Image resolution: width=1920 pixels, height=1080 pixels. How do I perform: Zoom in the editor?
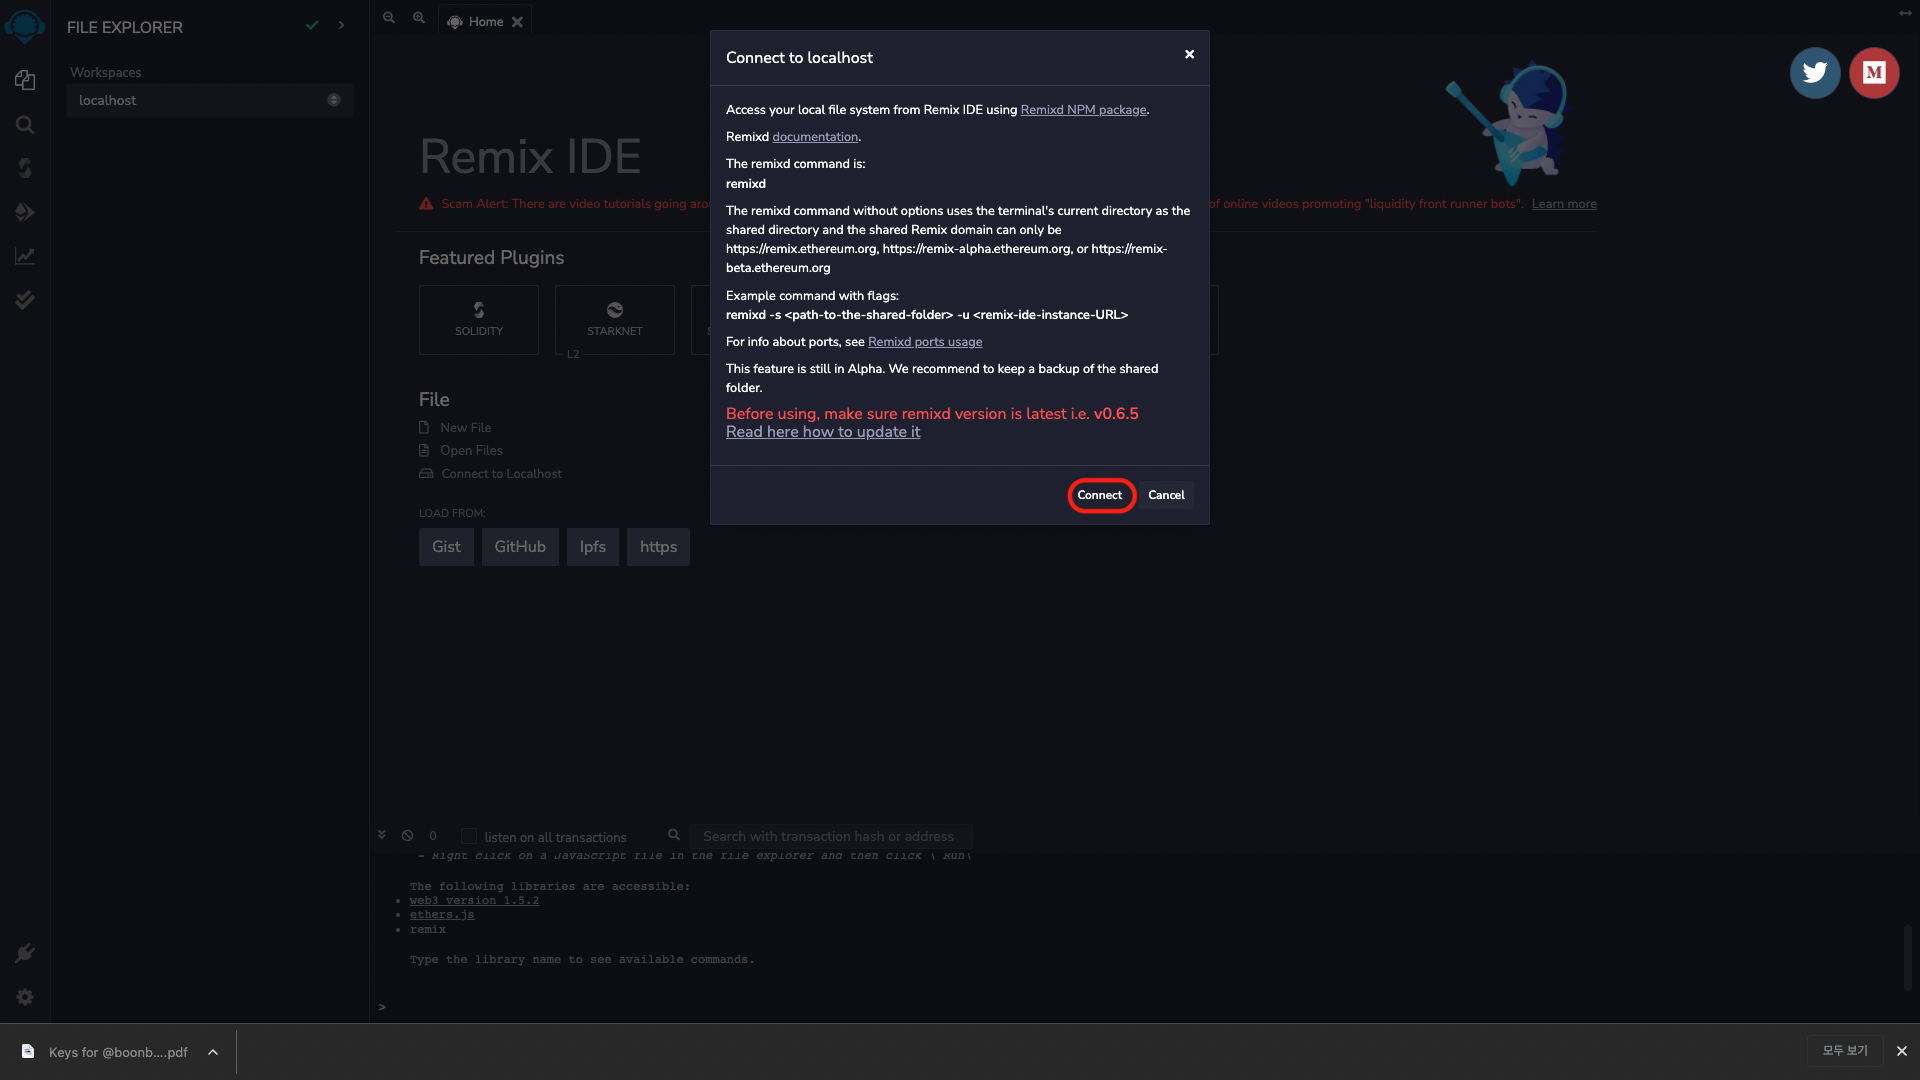419,18
